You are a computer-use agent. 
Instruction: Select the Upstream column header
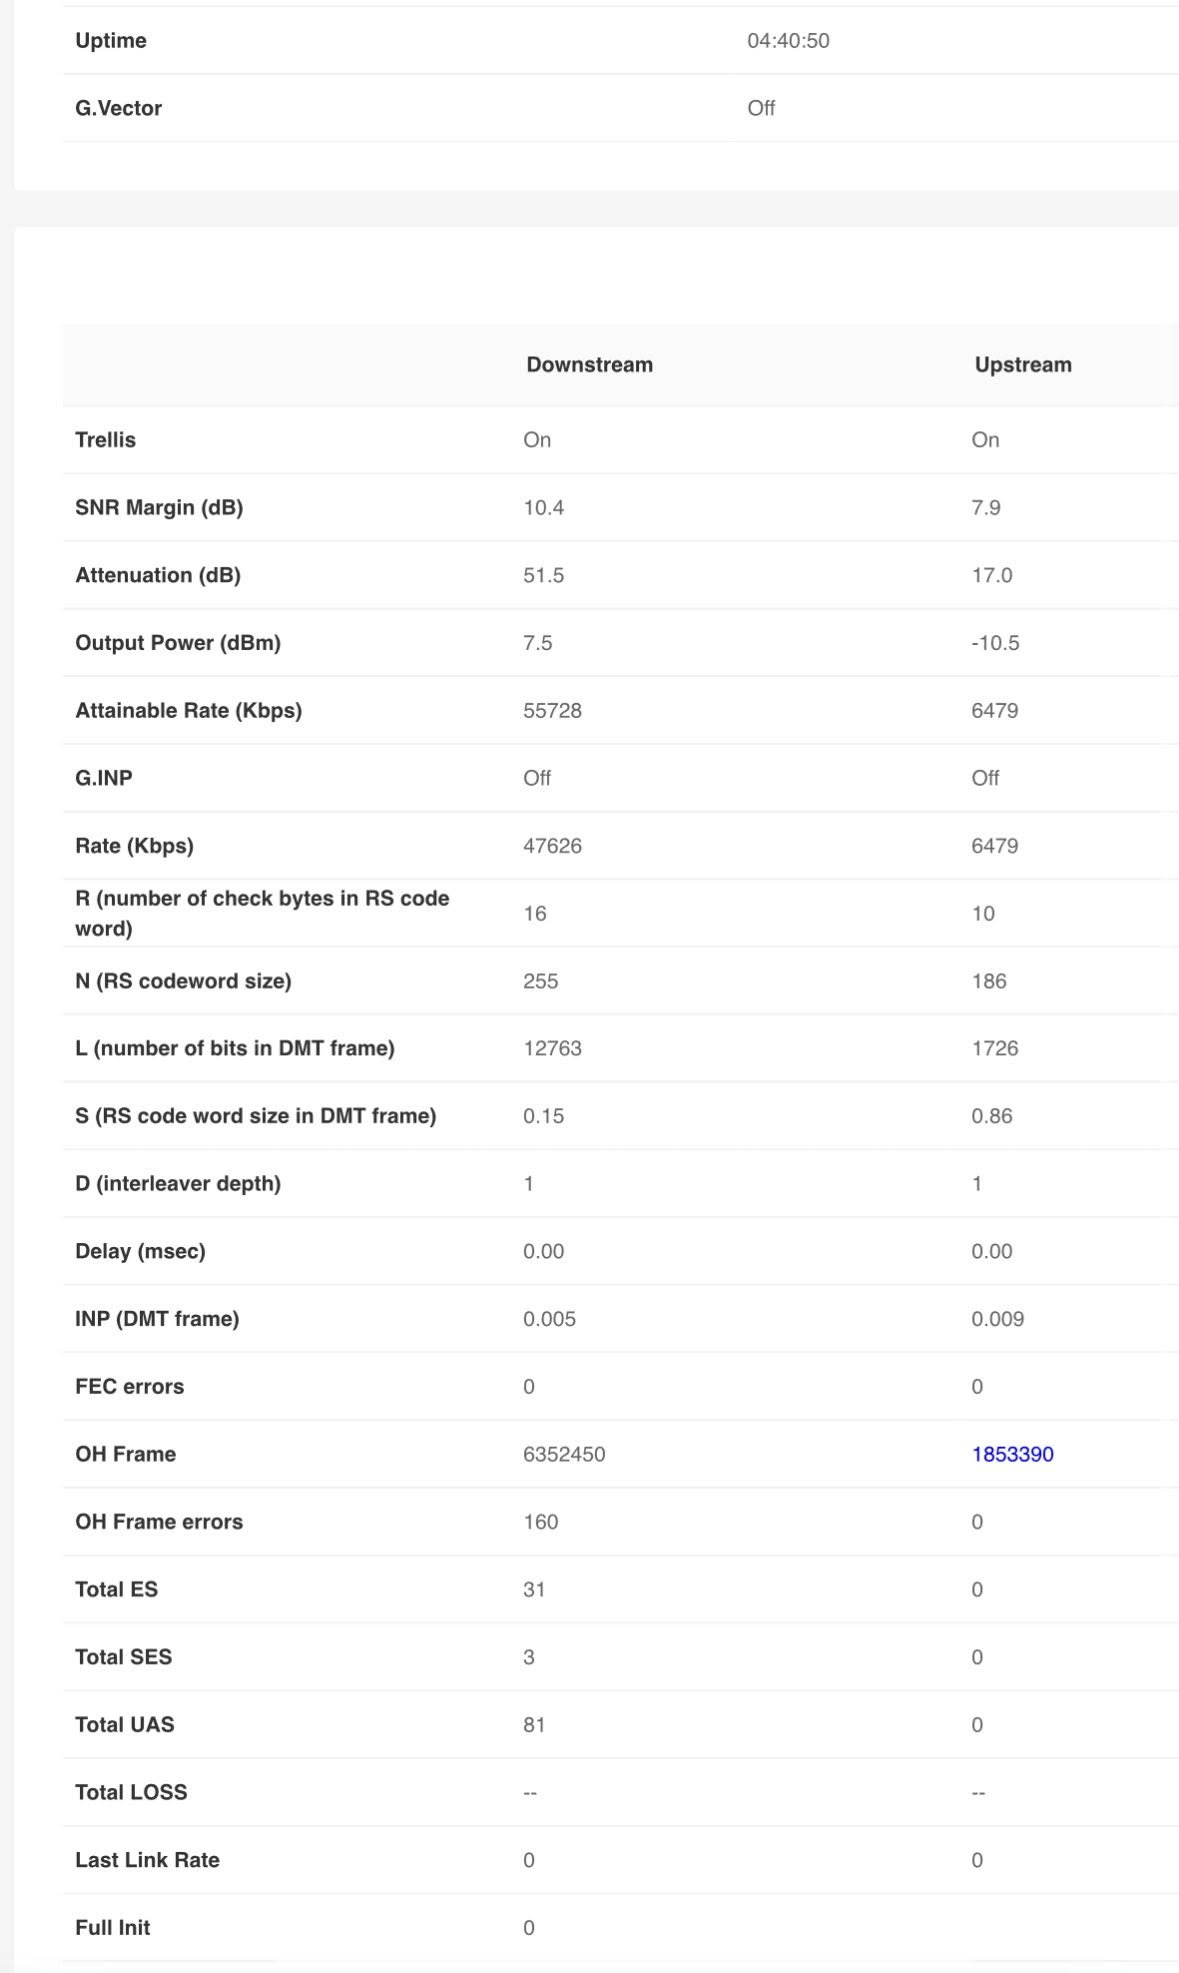(x=1023, y=365)
